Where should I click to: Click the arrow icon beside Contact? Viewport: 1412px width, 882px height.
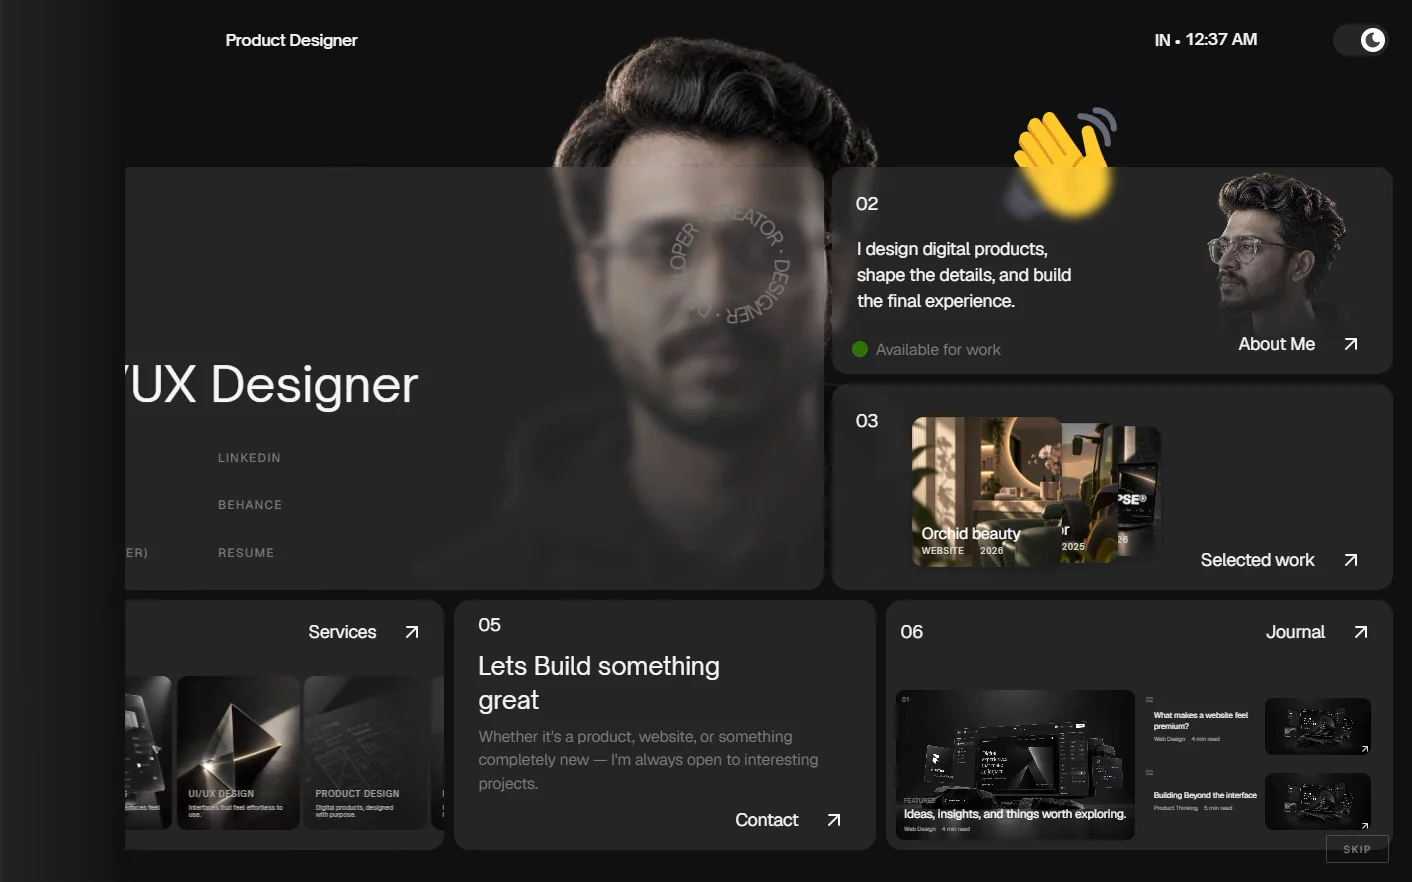[x=834, y=820]
